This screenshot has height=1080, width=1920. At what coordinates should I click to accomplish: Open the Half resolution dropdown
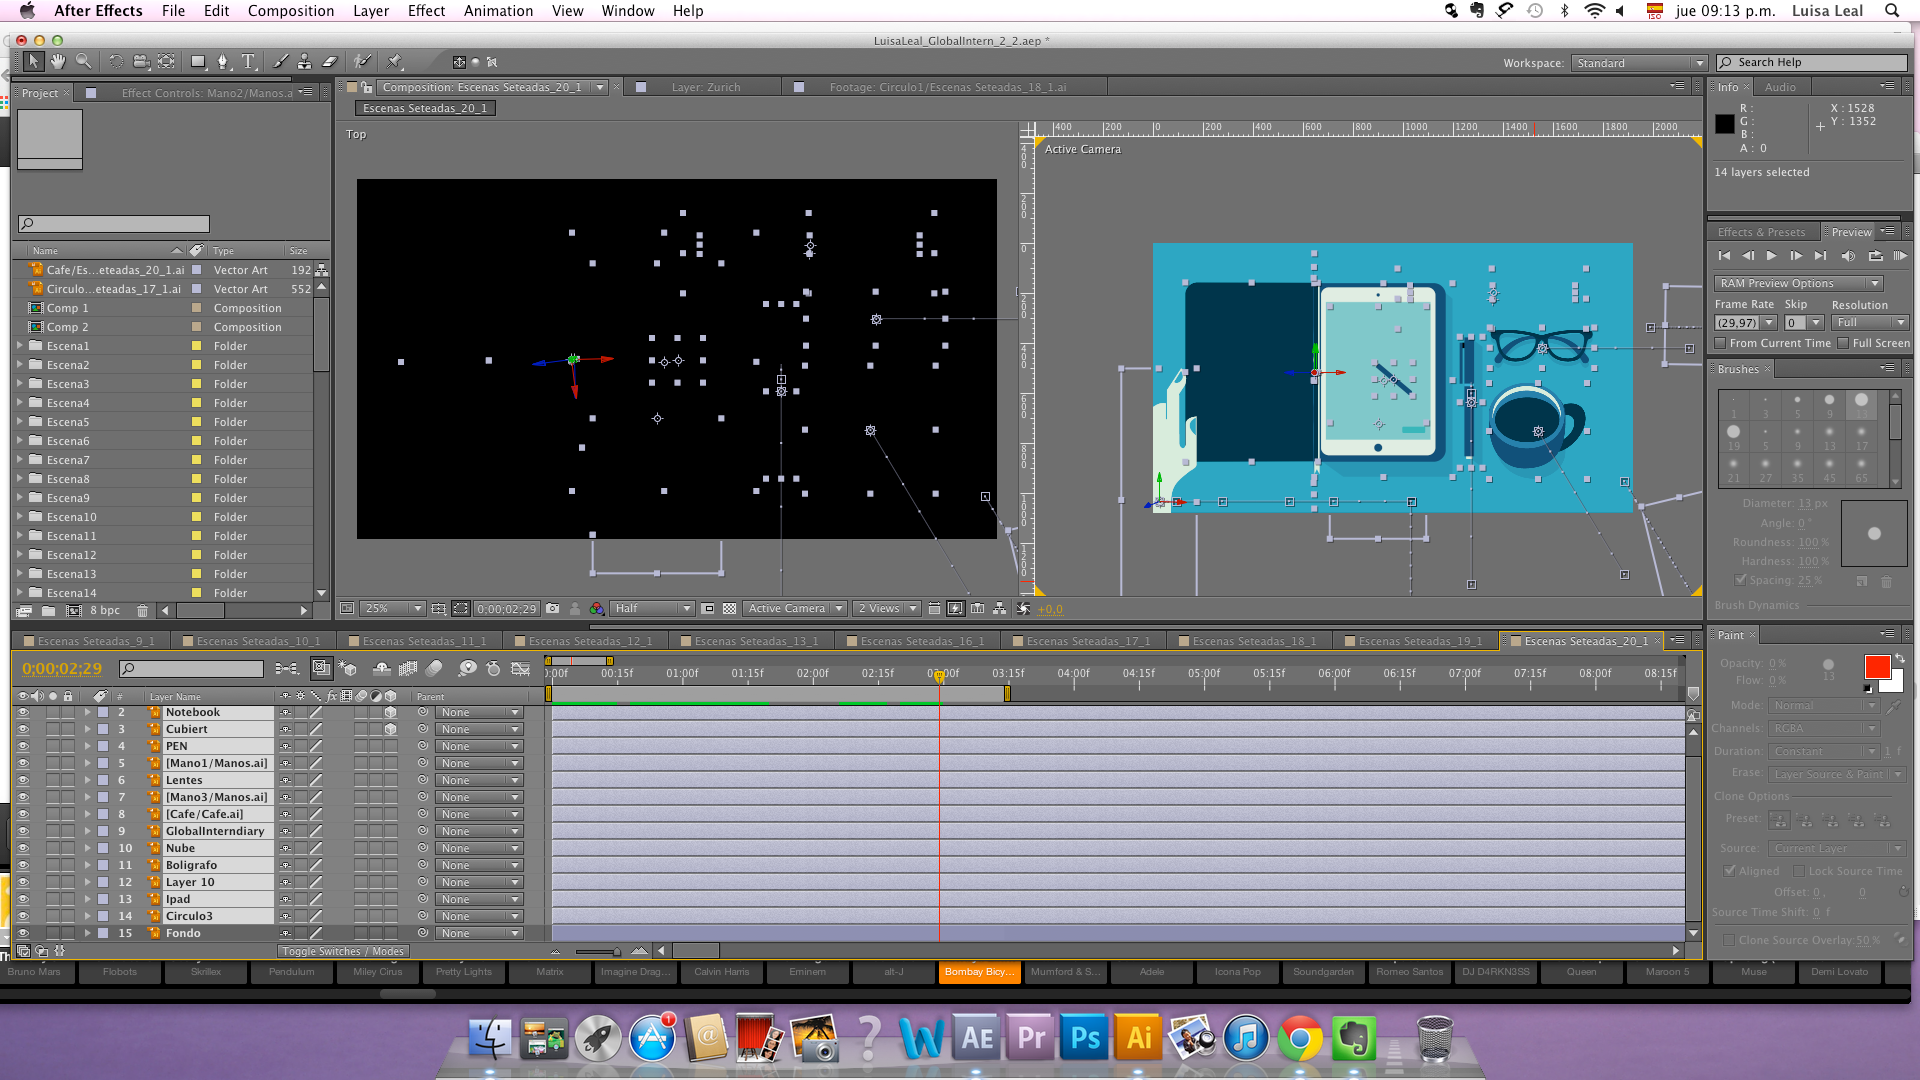[653, 608]
